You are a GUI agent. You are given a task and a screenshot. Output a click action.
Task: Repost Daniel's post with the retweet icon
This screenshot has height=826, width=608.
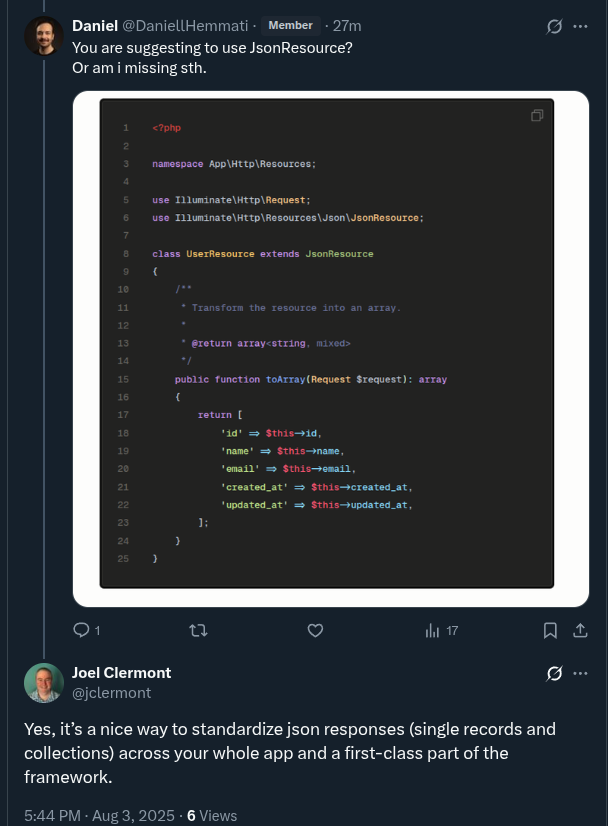click(199, 630)
